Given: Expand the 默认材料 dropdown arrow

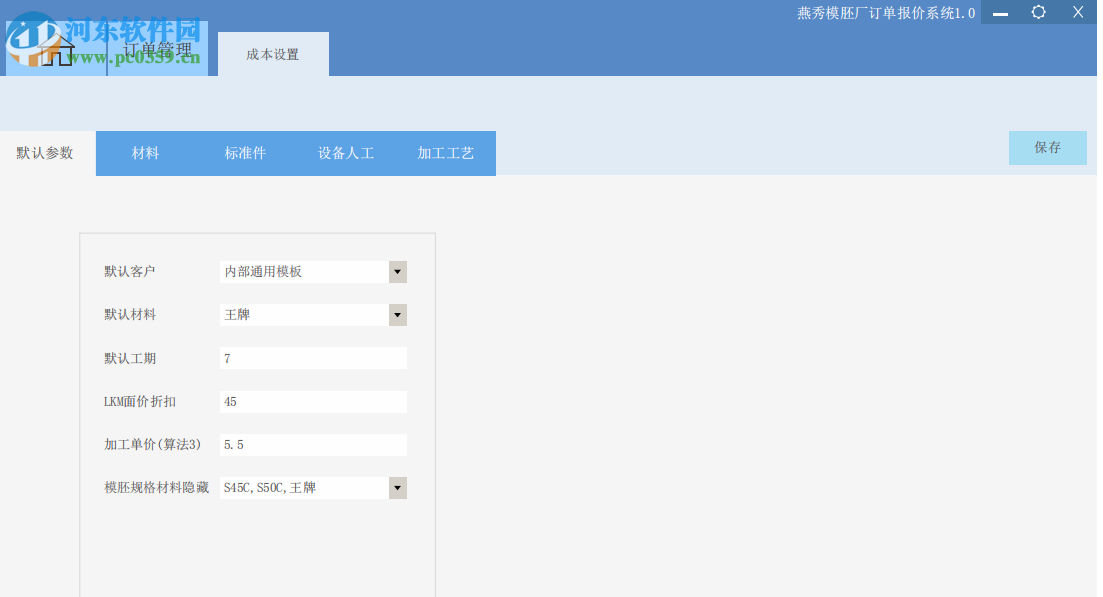Looking at the screenshot, I should point(397,314).
